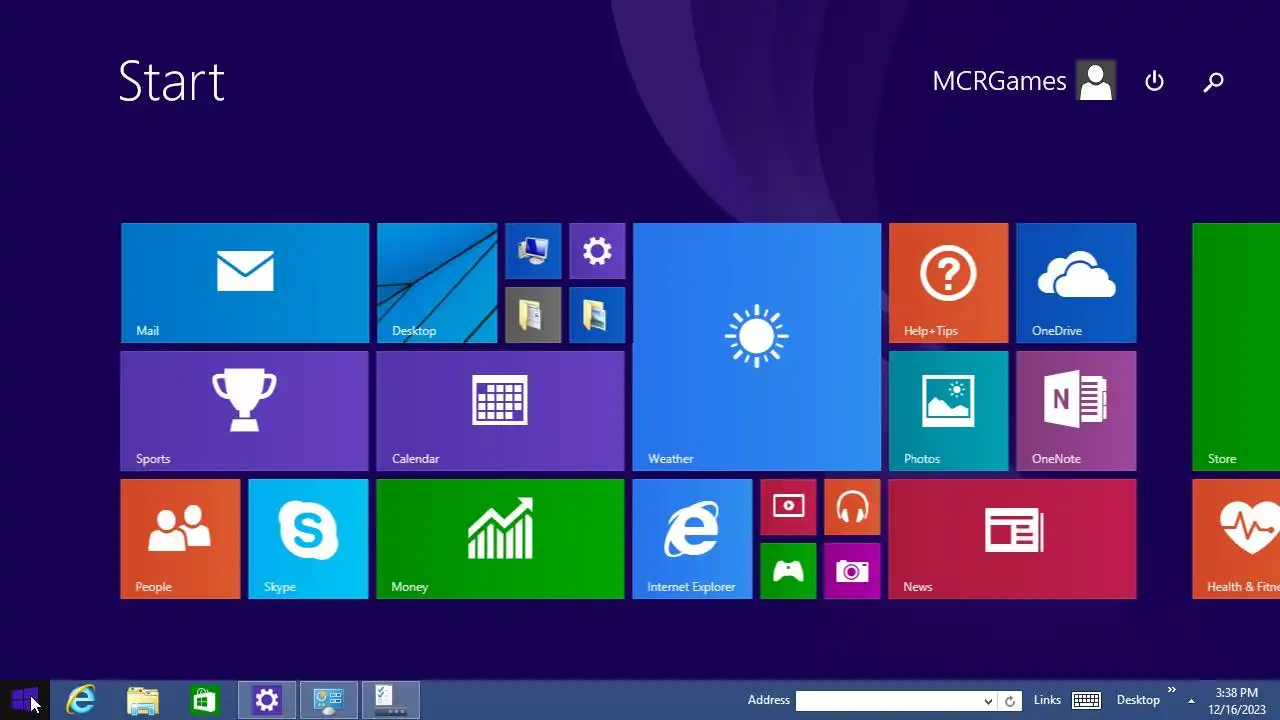Open Internet Explorer from the taskbar
Image resolution: width=1280 pixels, height=720 pixels.
(81, 700)
